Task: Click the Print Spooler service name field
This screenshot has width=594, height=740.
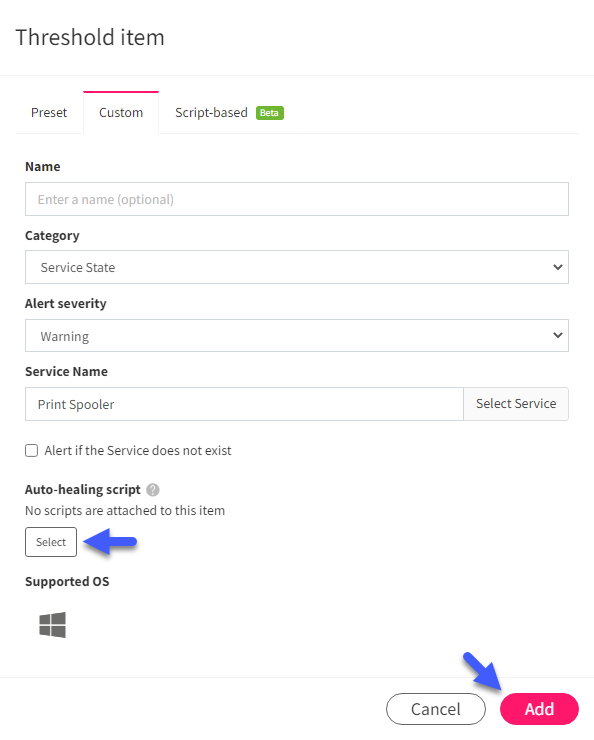Action: click(x=244, y=404)
